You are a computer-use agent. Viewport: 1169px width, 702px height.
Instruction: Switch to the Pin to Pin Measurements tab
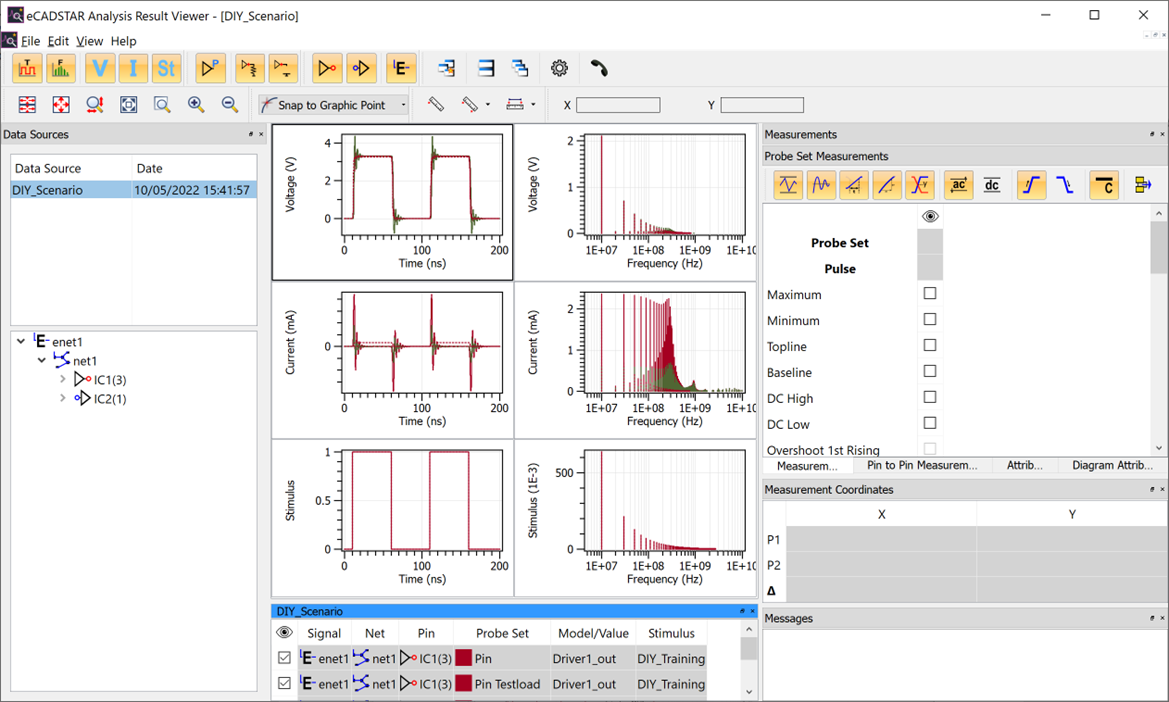pyautogui.click(x=921, y=466)
